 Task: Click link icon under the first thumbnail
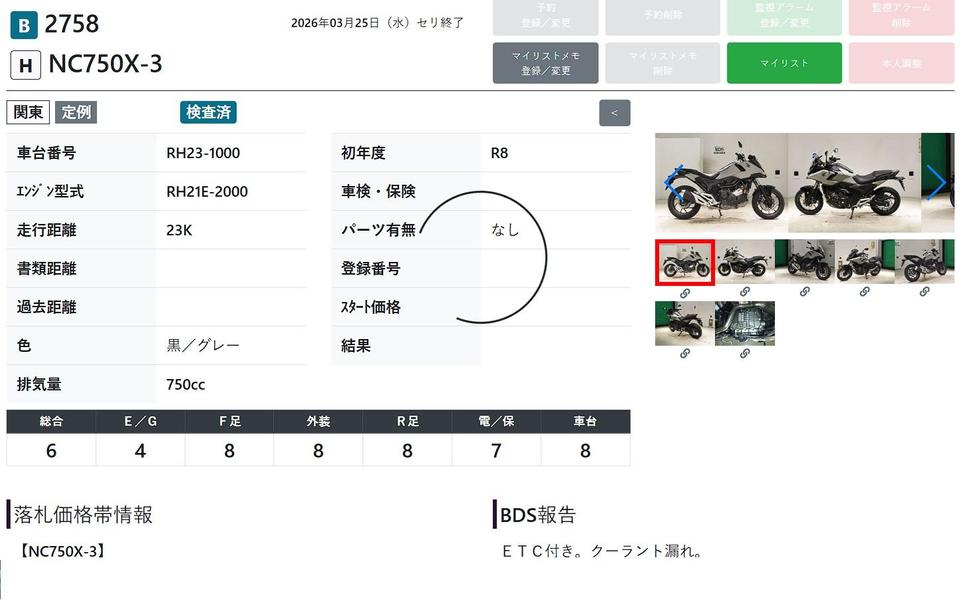point(685,292)
